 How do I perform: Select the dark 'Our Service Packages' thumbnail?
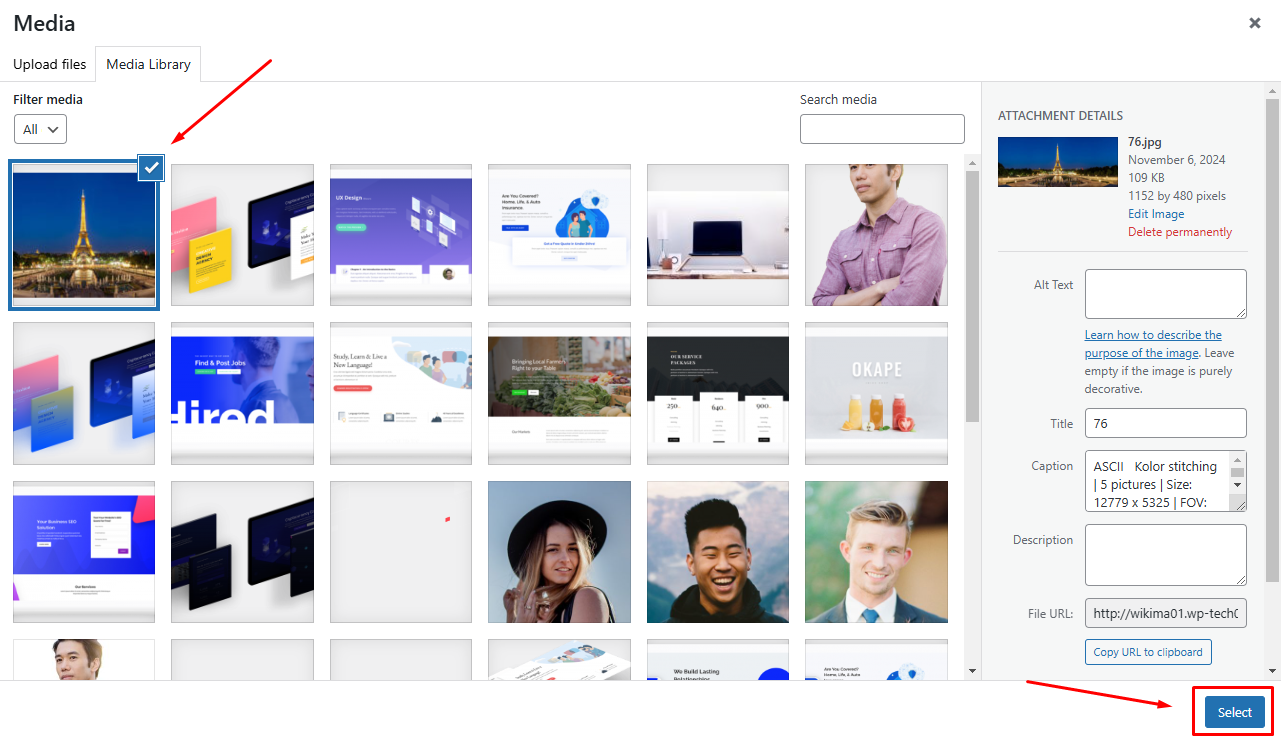click(x=718, y=393)
